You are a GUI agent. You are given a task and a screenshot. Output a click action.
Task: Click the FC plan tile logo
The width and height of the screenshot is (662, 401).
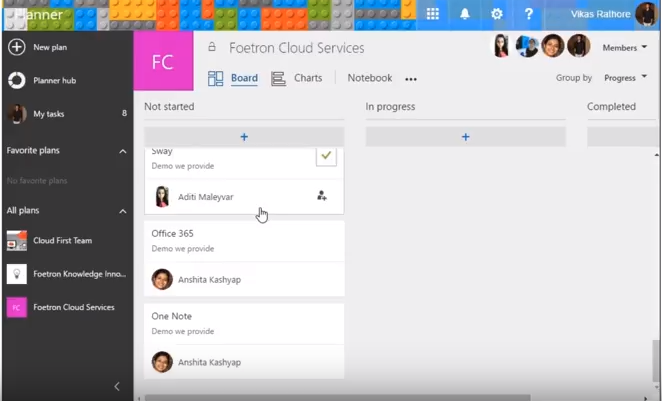pyautogui.click(x=163, y=61)
